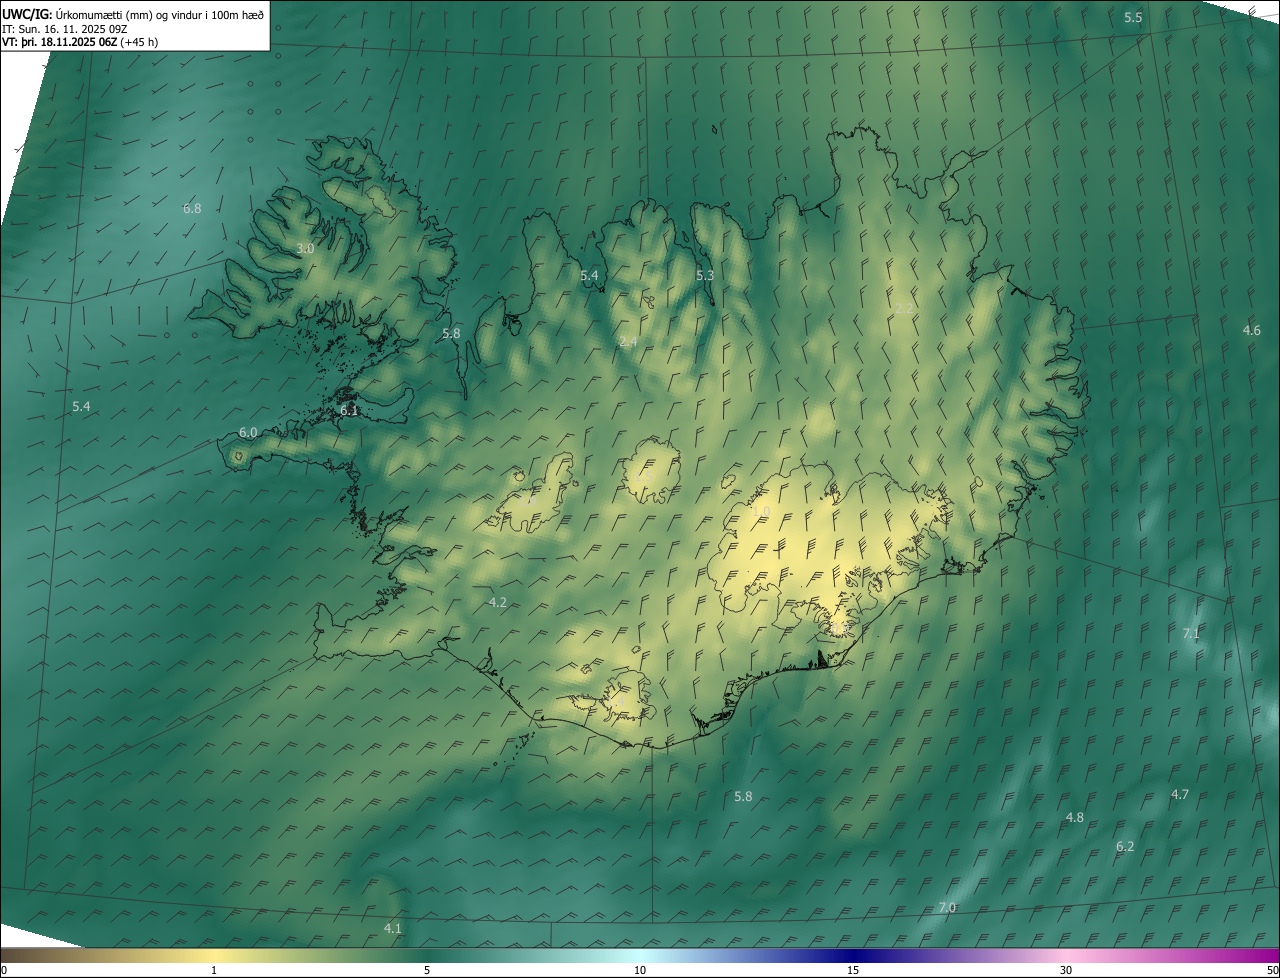Click the colour scale tick labelled 1
1280x978 pixels.
click(214, 970)
